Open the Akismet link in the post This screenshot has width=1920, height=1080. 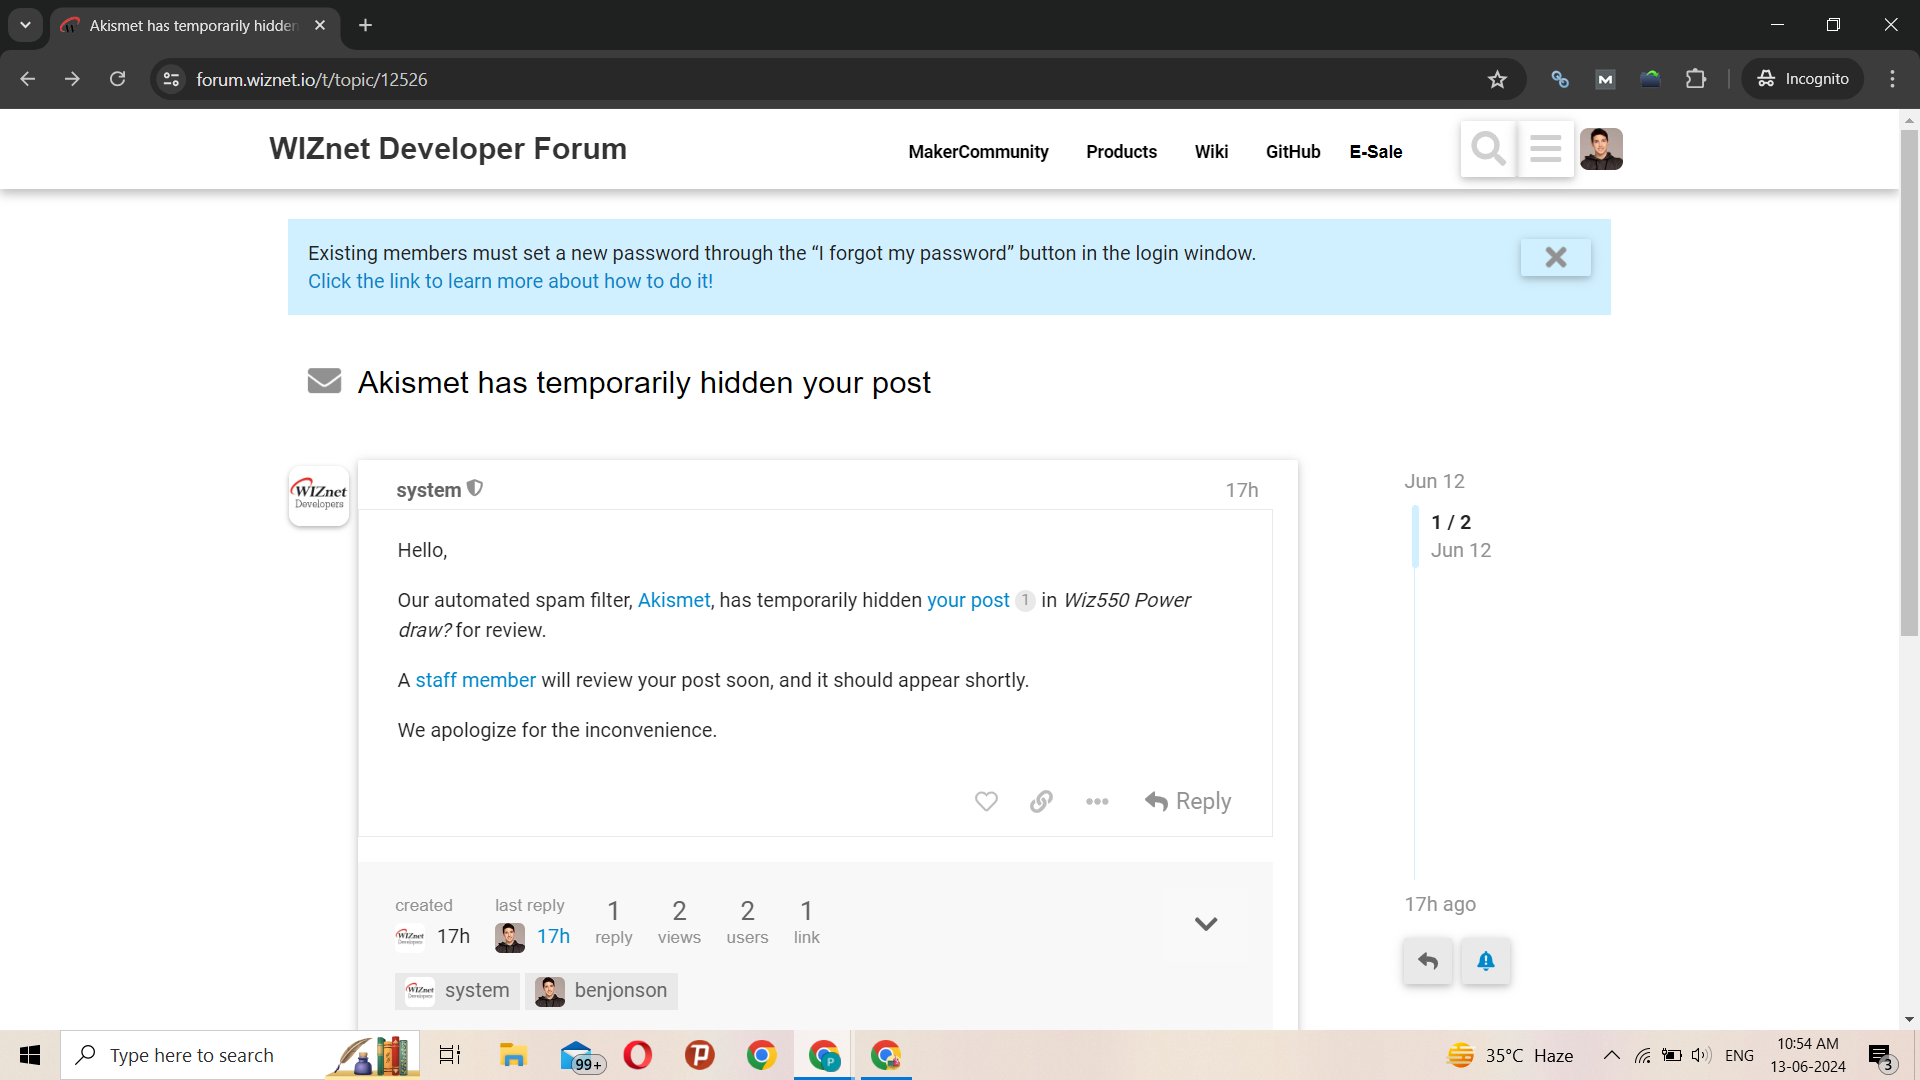tap(674, 600)
